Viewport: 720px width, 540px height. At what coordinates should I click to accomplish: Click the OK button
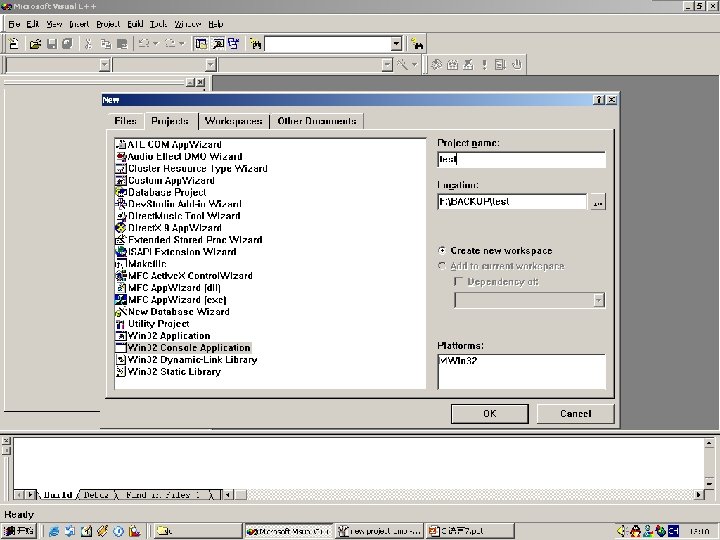pyautogui.click(x=489, y=414)
